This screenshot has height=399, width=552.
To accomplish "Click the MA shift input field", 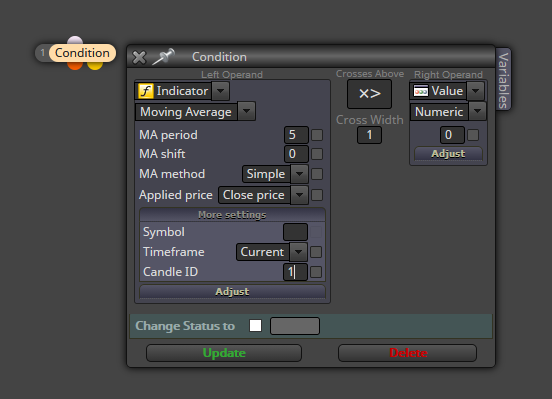I will click(296, 154).
